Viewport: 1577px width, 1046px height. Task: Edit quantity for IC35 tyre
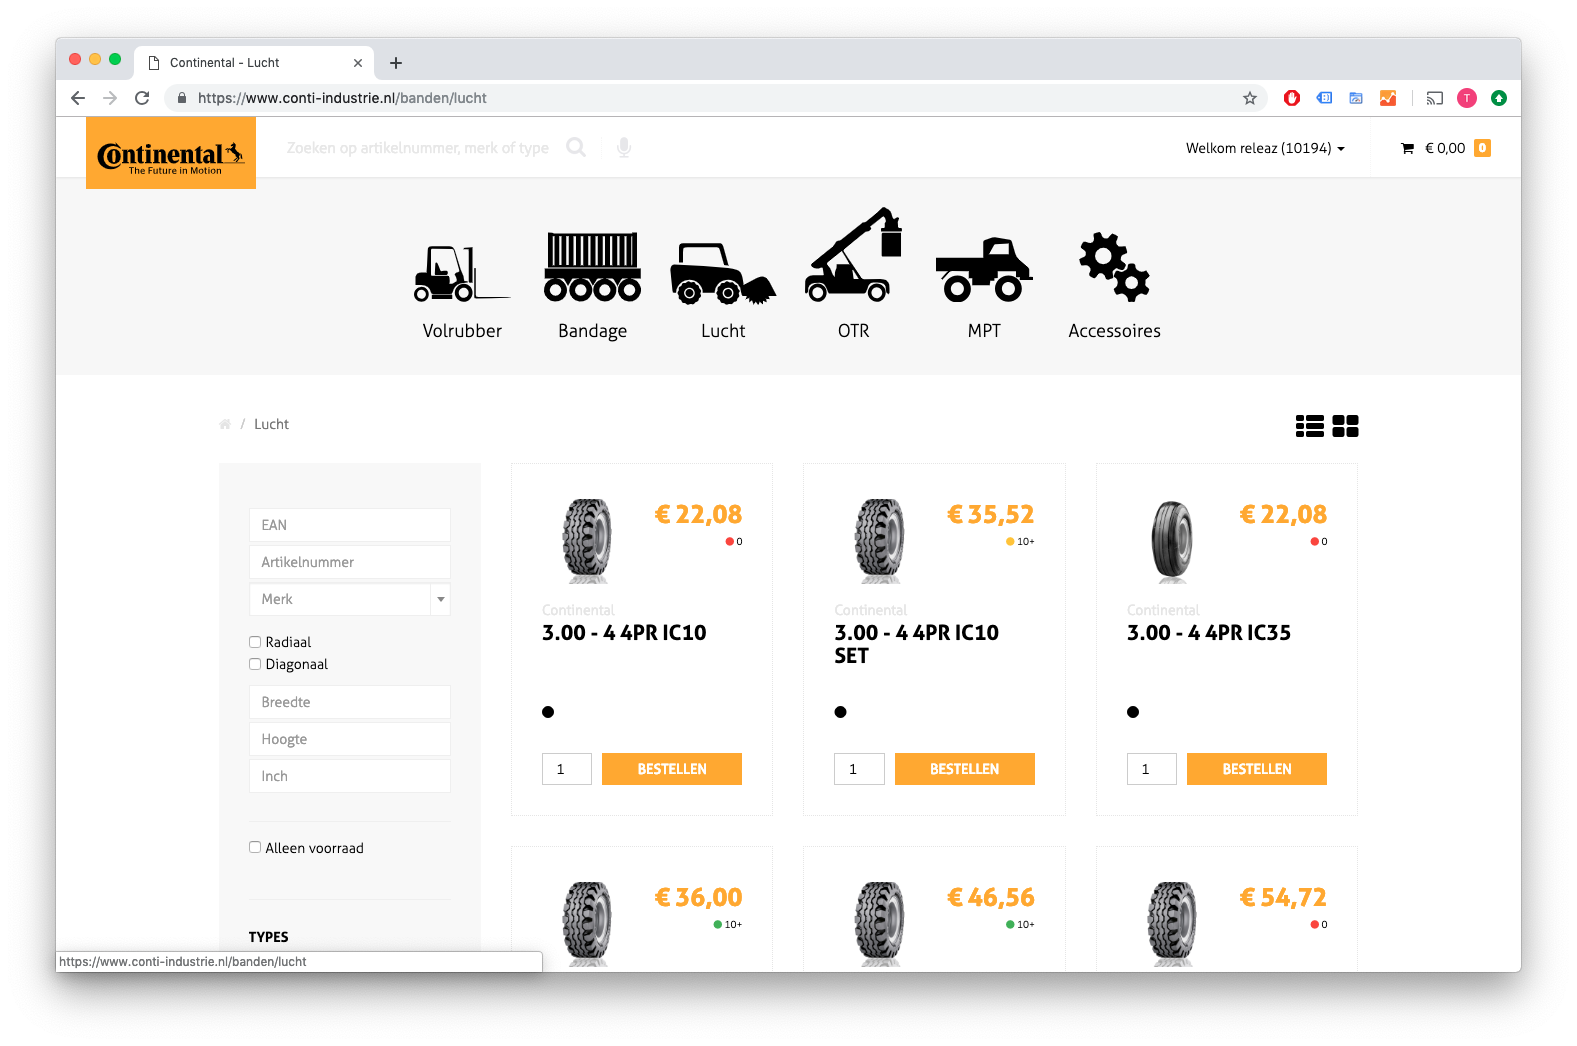(1152, 769)
